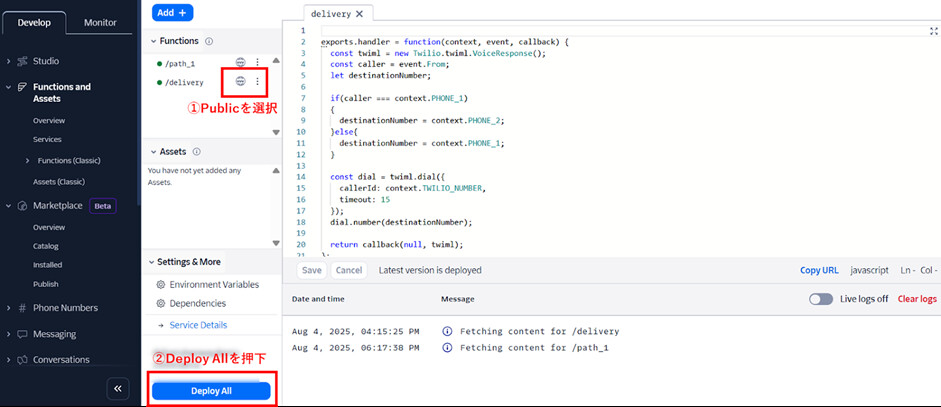The width and height of the screenshot is (941, 407).
Task: Open Publish under Marketplace
Action: 46,284
